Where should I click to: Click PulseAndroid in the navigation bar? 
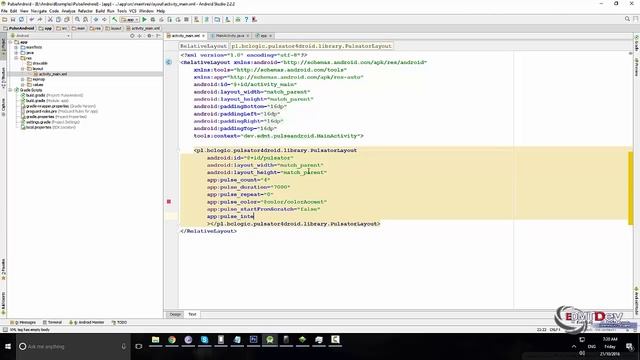point(19,28)
